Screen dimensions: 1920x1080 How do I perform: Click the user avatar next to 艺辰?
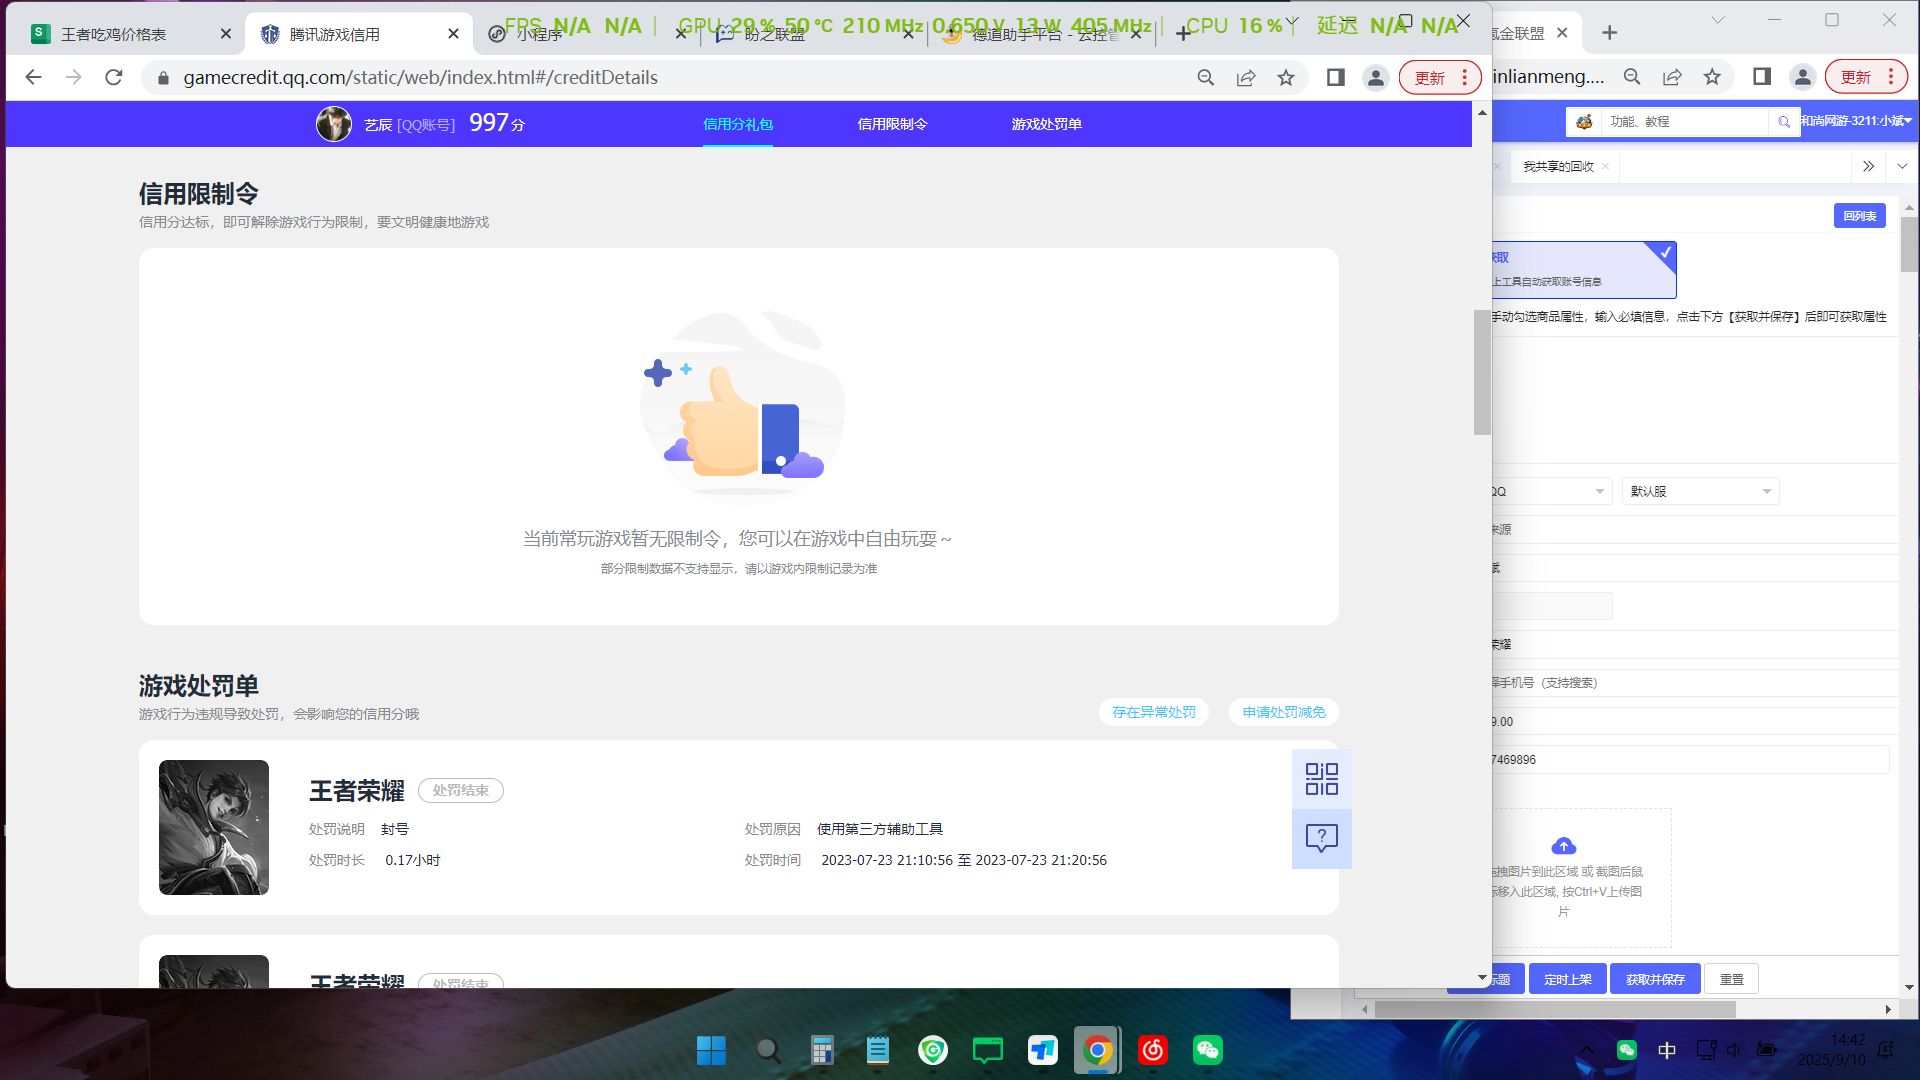pyautogui.click(x=334, y=124)
